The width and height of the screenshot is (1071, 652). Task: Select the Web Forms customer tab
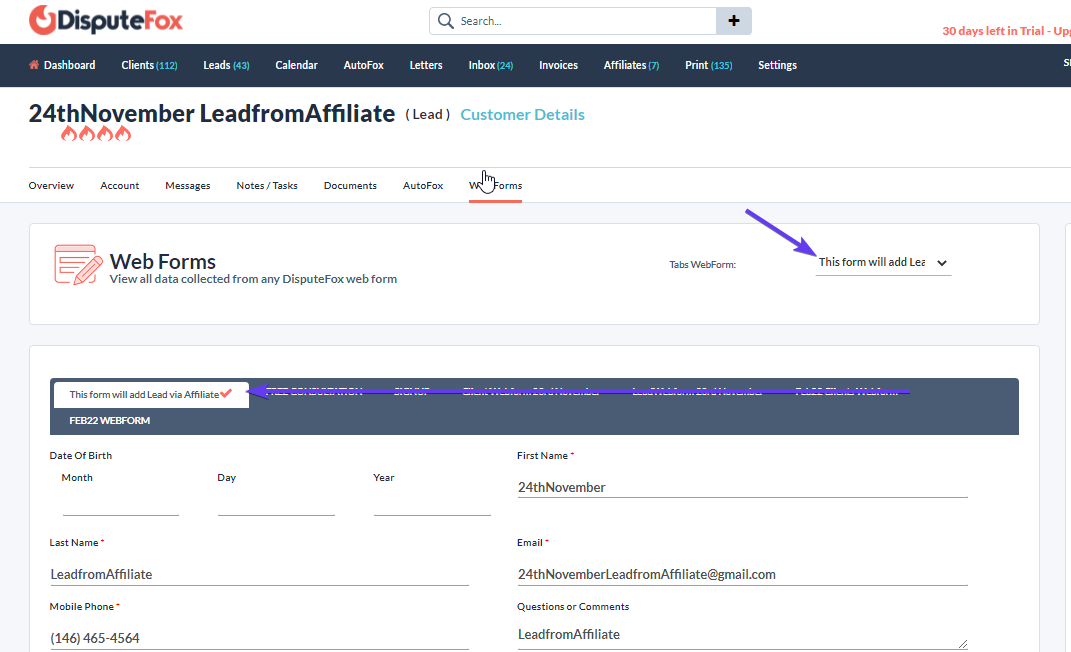coord(495,186)
